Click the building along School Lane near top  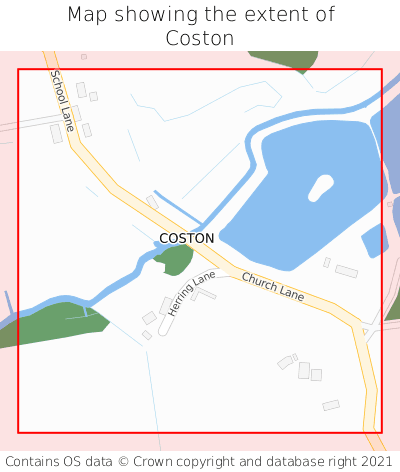pyautogui.click(x=81, y=90)
